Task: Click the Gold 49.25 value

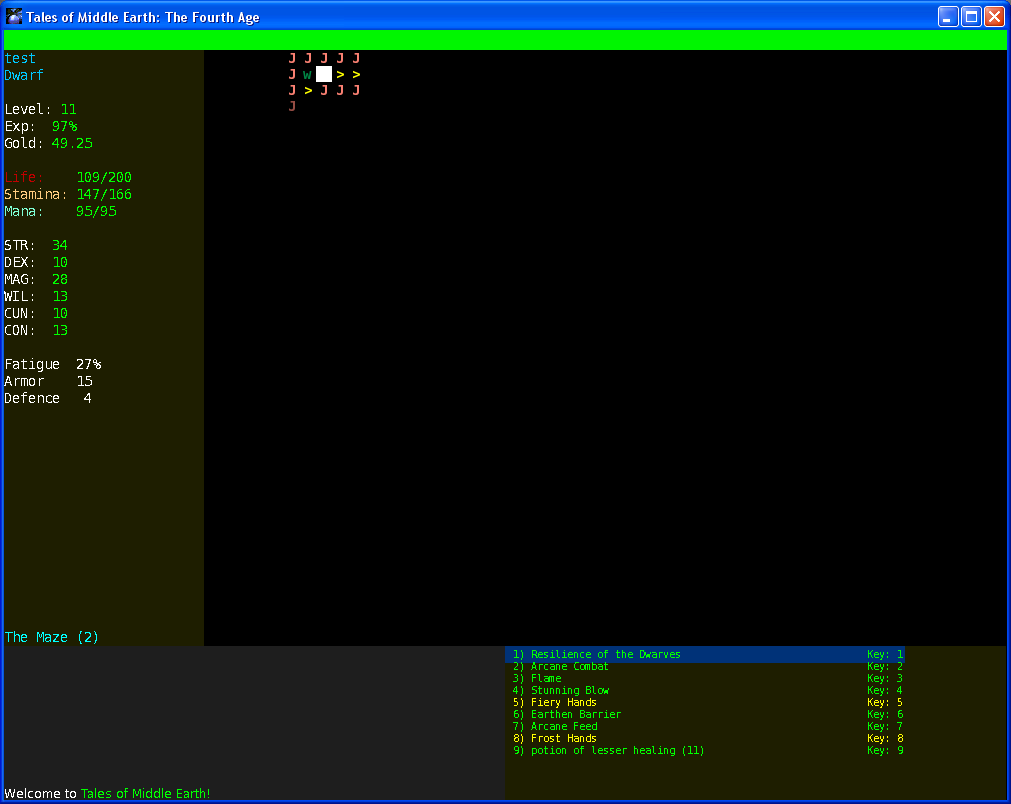Action: pos(72,143)
